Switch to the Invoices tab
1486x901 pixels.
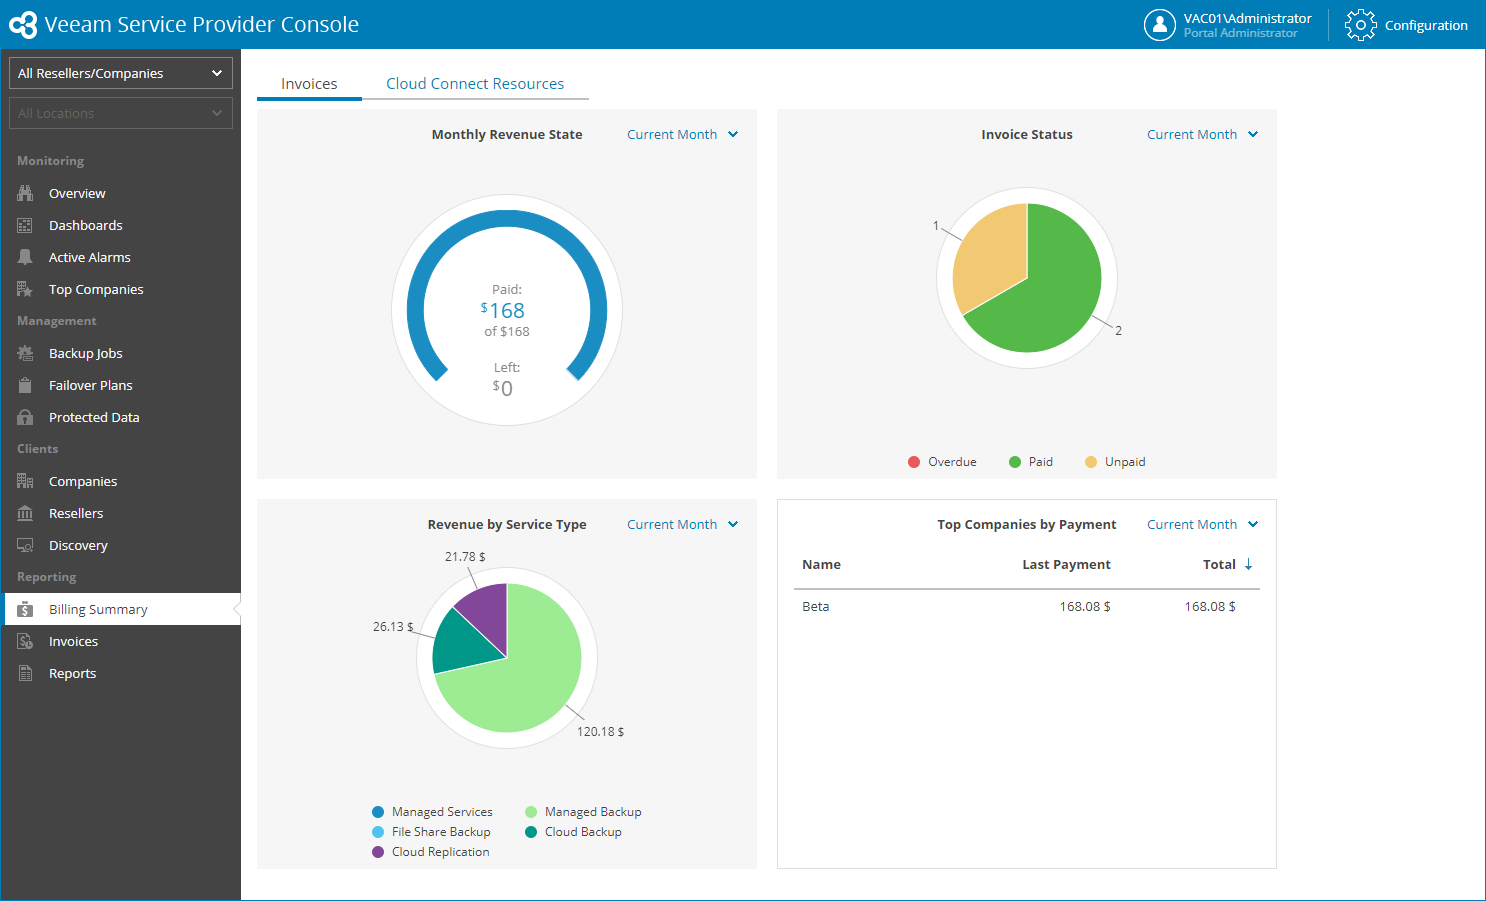309,84
